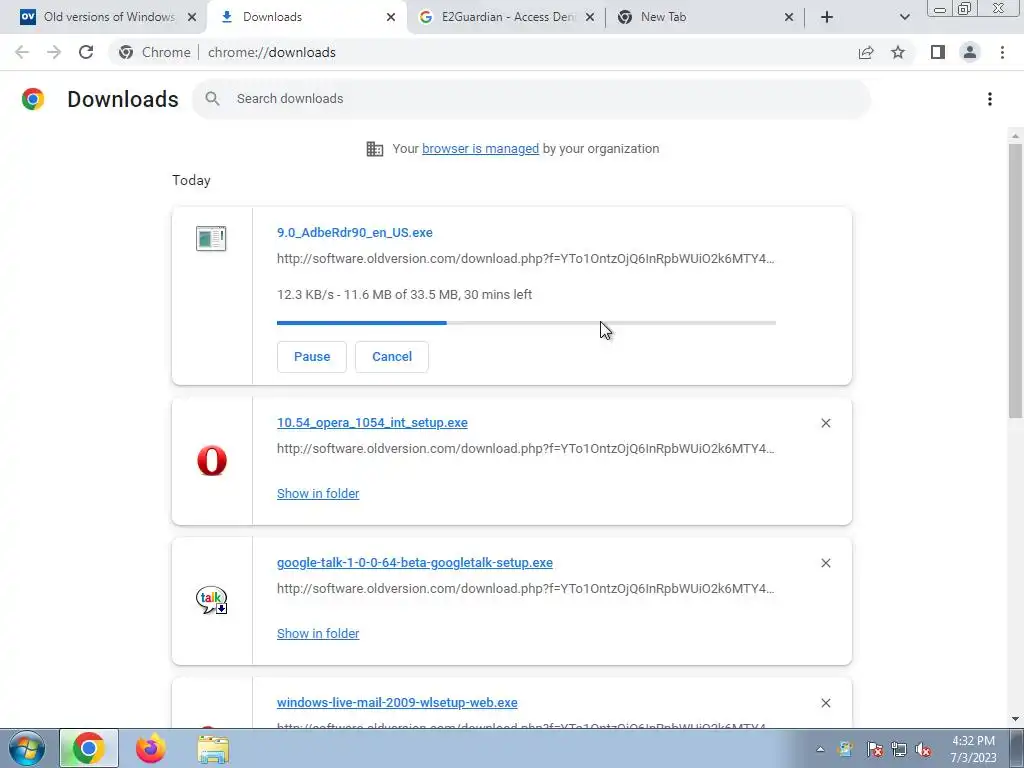Image resolution: width=1024 pixels, height=768 pixels.
Task: Close the Old versions of Windows tab
Action: pos(192,17)
